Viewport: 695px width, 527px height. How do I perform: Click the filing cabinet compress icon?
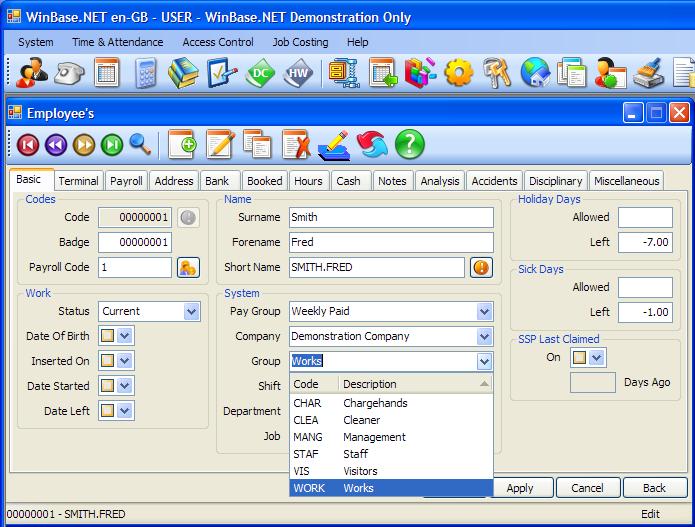click(344, 73)
